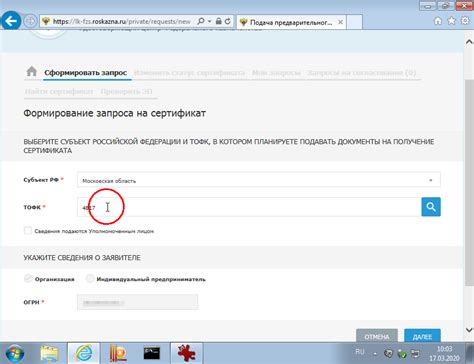Open the browser Home icon
The image size is (474, 364).
pyautogui.click(x=438, y=21)
